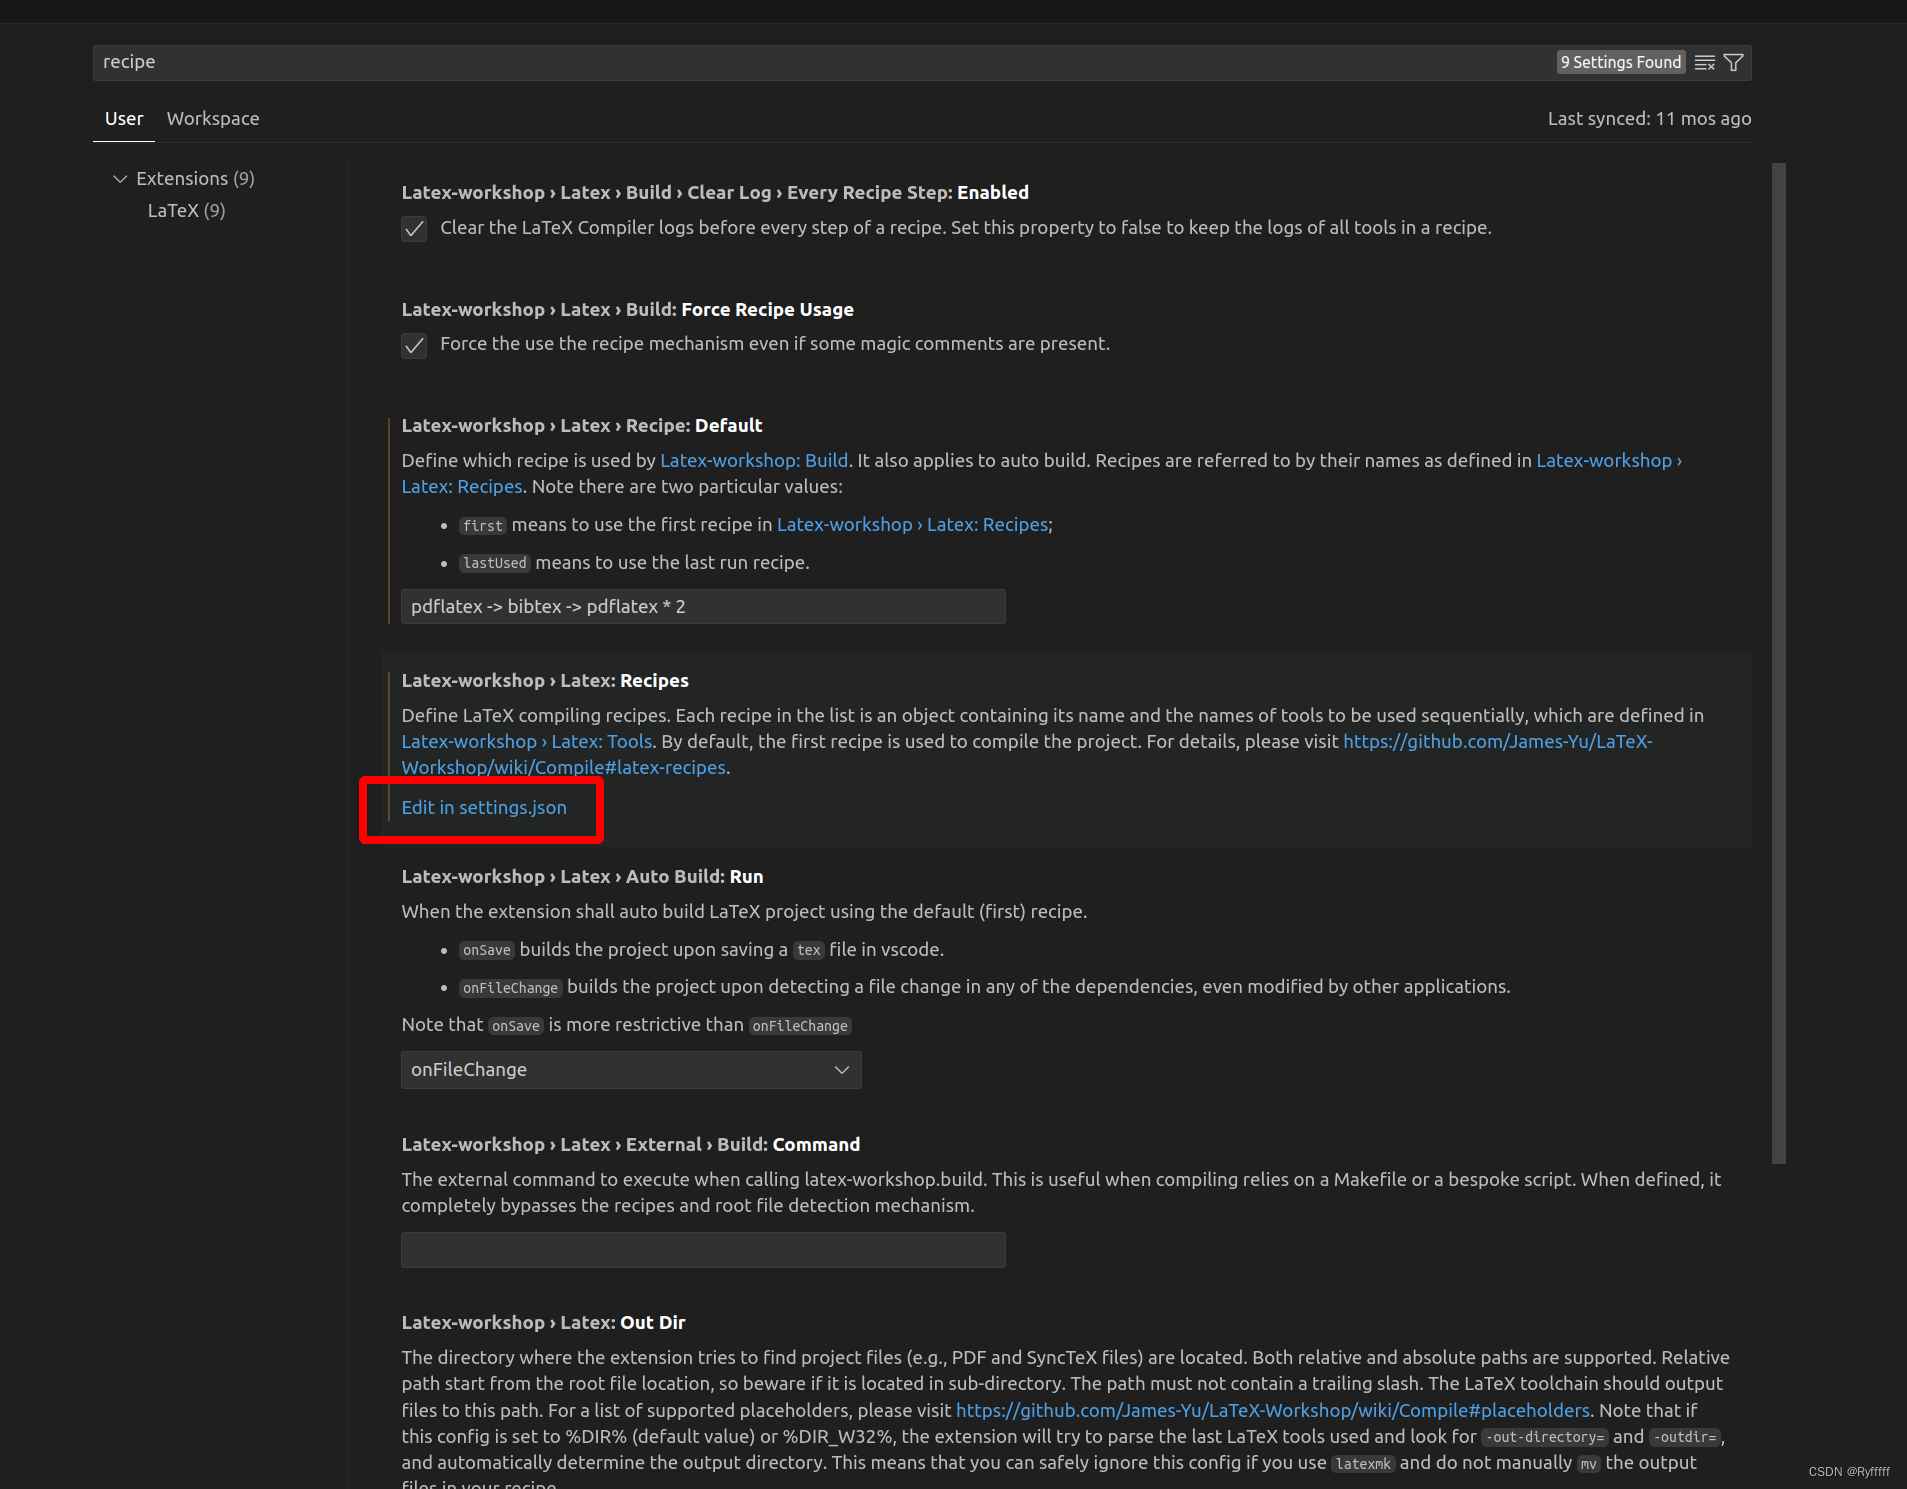Click the 9 Settings Found badge
Image resolution: width=1907 pixels, height=1489 pixels.
click(x=1621, y=62)
